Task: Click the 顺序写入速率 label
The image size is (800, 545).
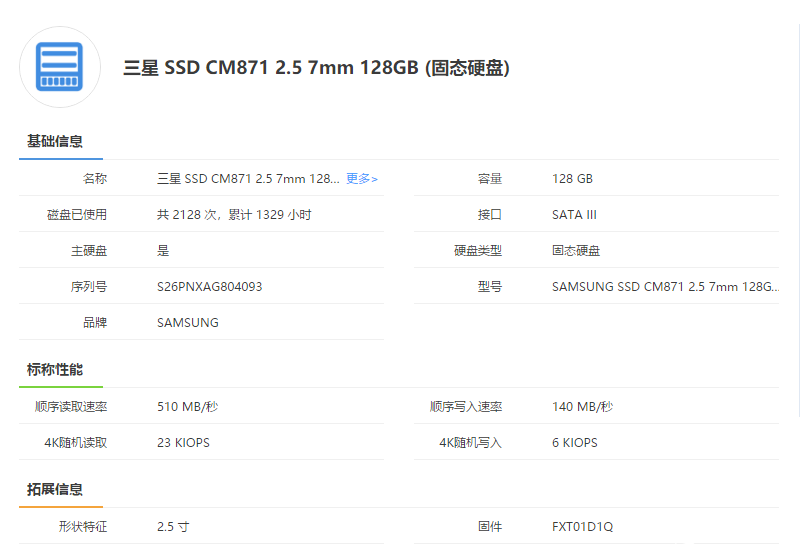Action: pos(466,407)
